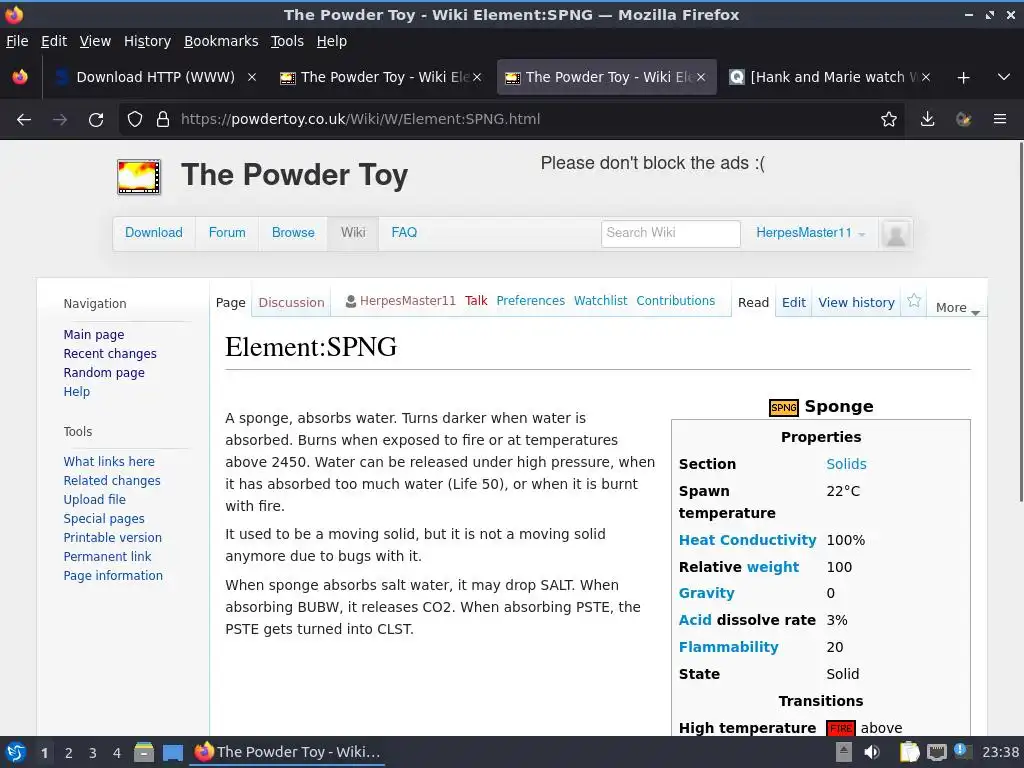Go to the Forum page

click(227, 233)
